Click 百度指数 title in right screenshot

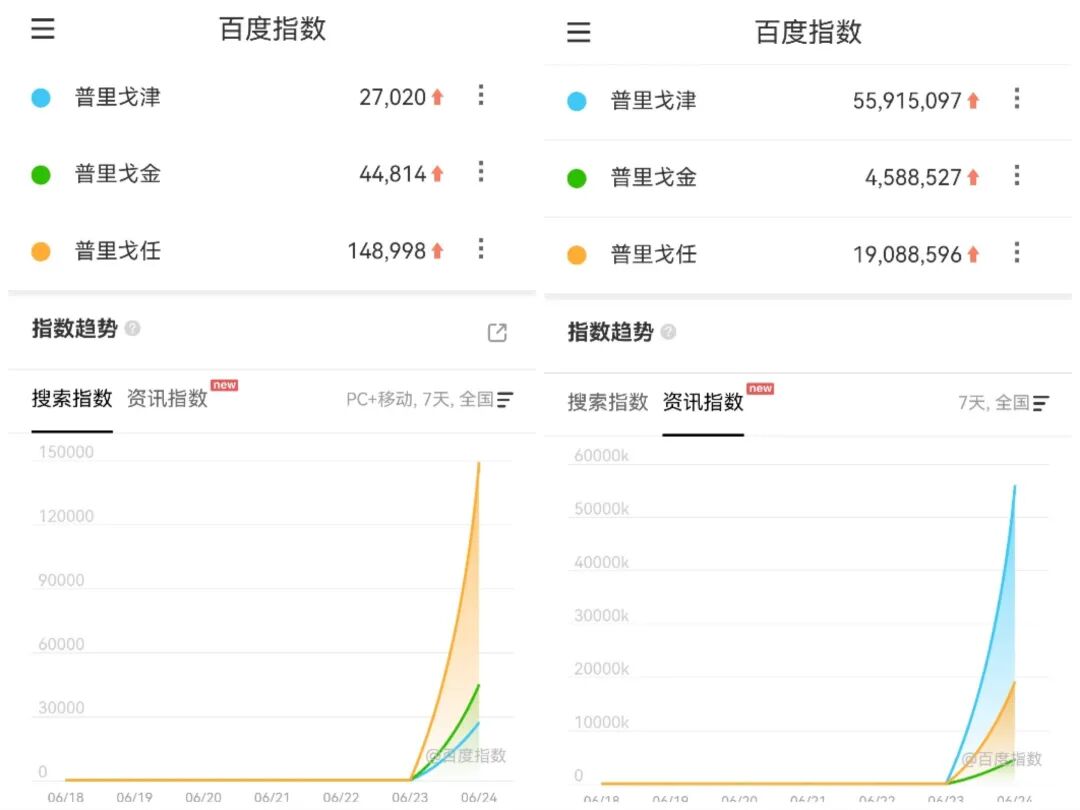click(808, 32)
